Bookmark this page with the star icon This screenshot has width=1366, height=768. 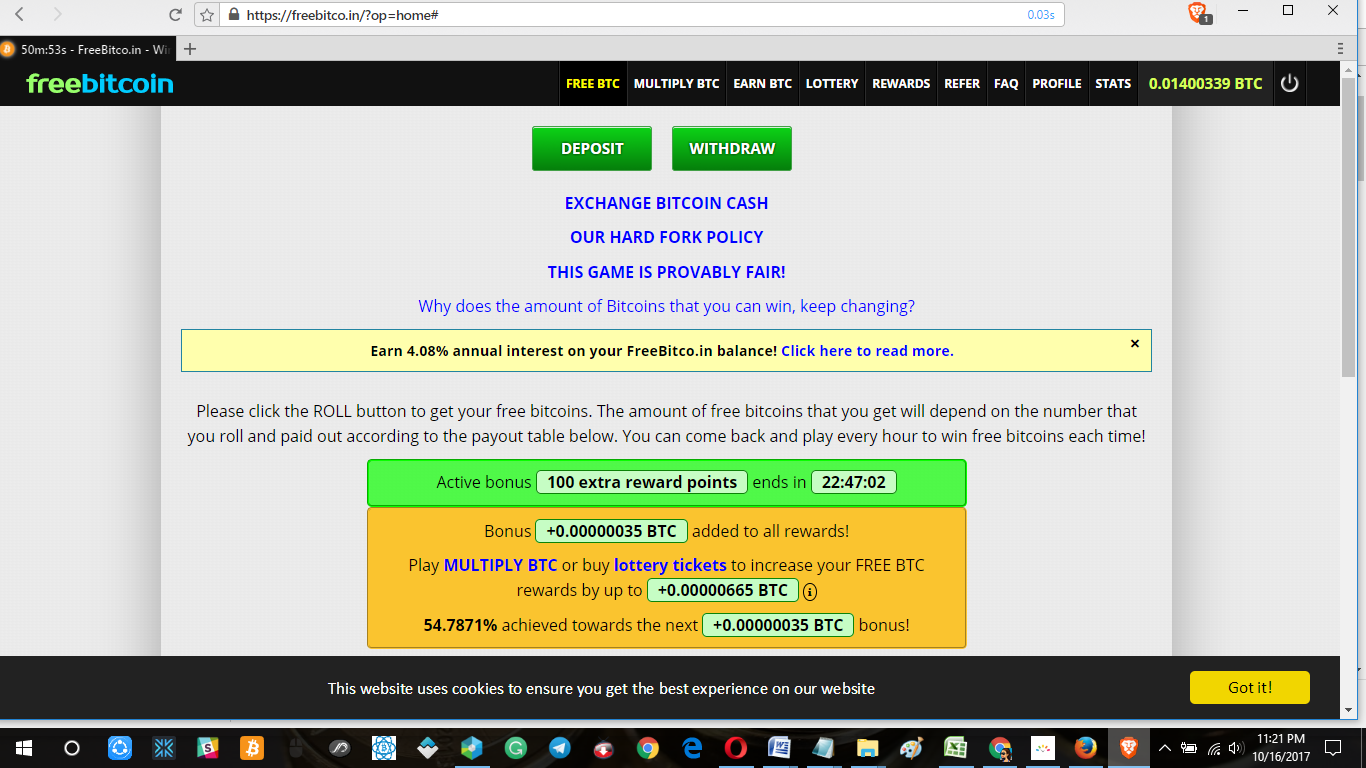pos(207,15)
